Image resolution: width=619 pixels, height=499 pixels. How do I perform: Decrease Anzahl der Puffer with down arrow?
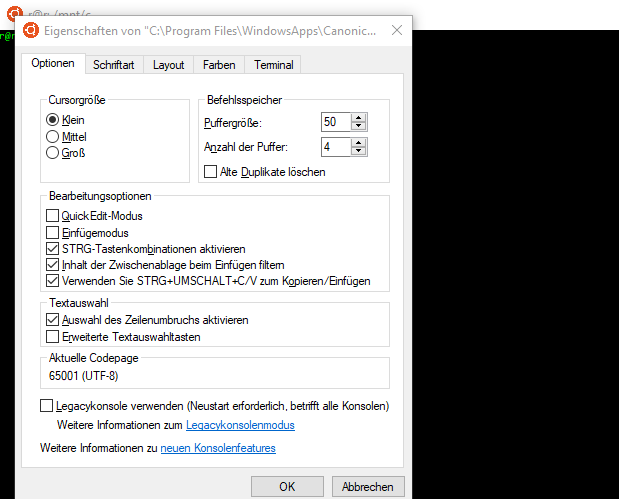pos(358,151)
